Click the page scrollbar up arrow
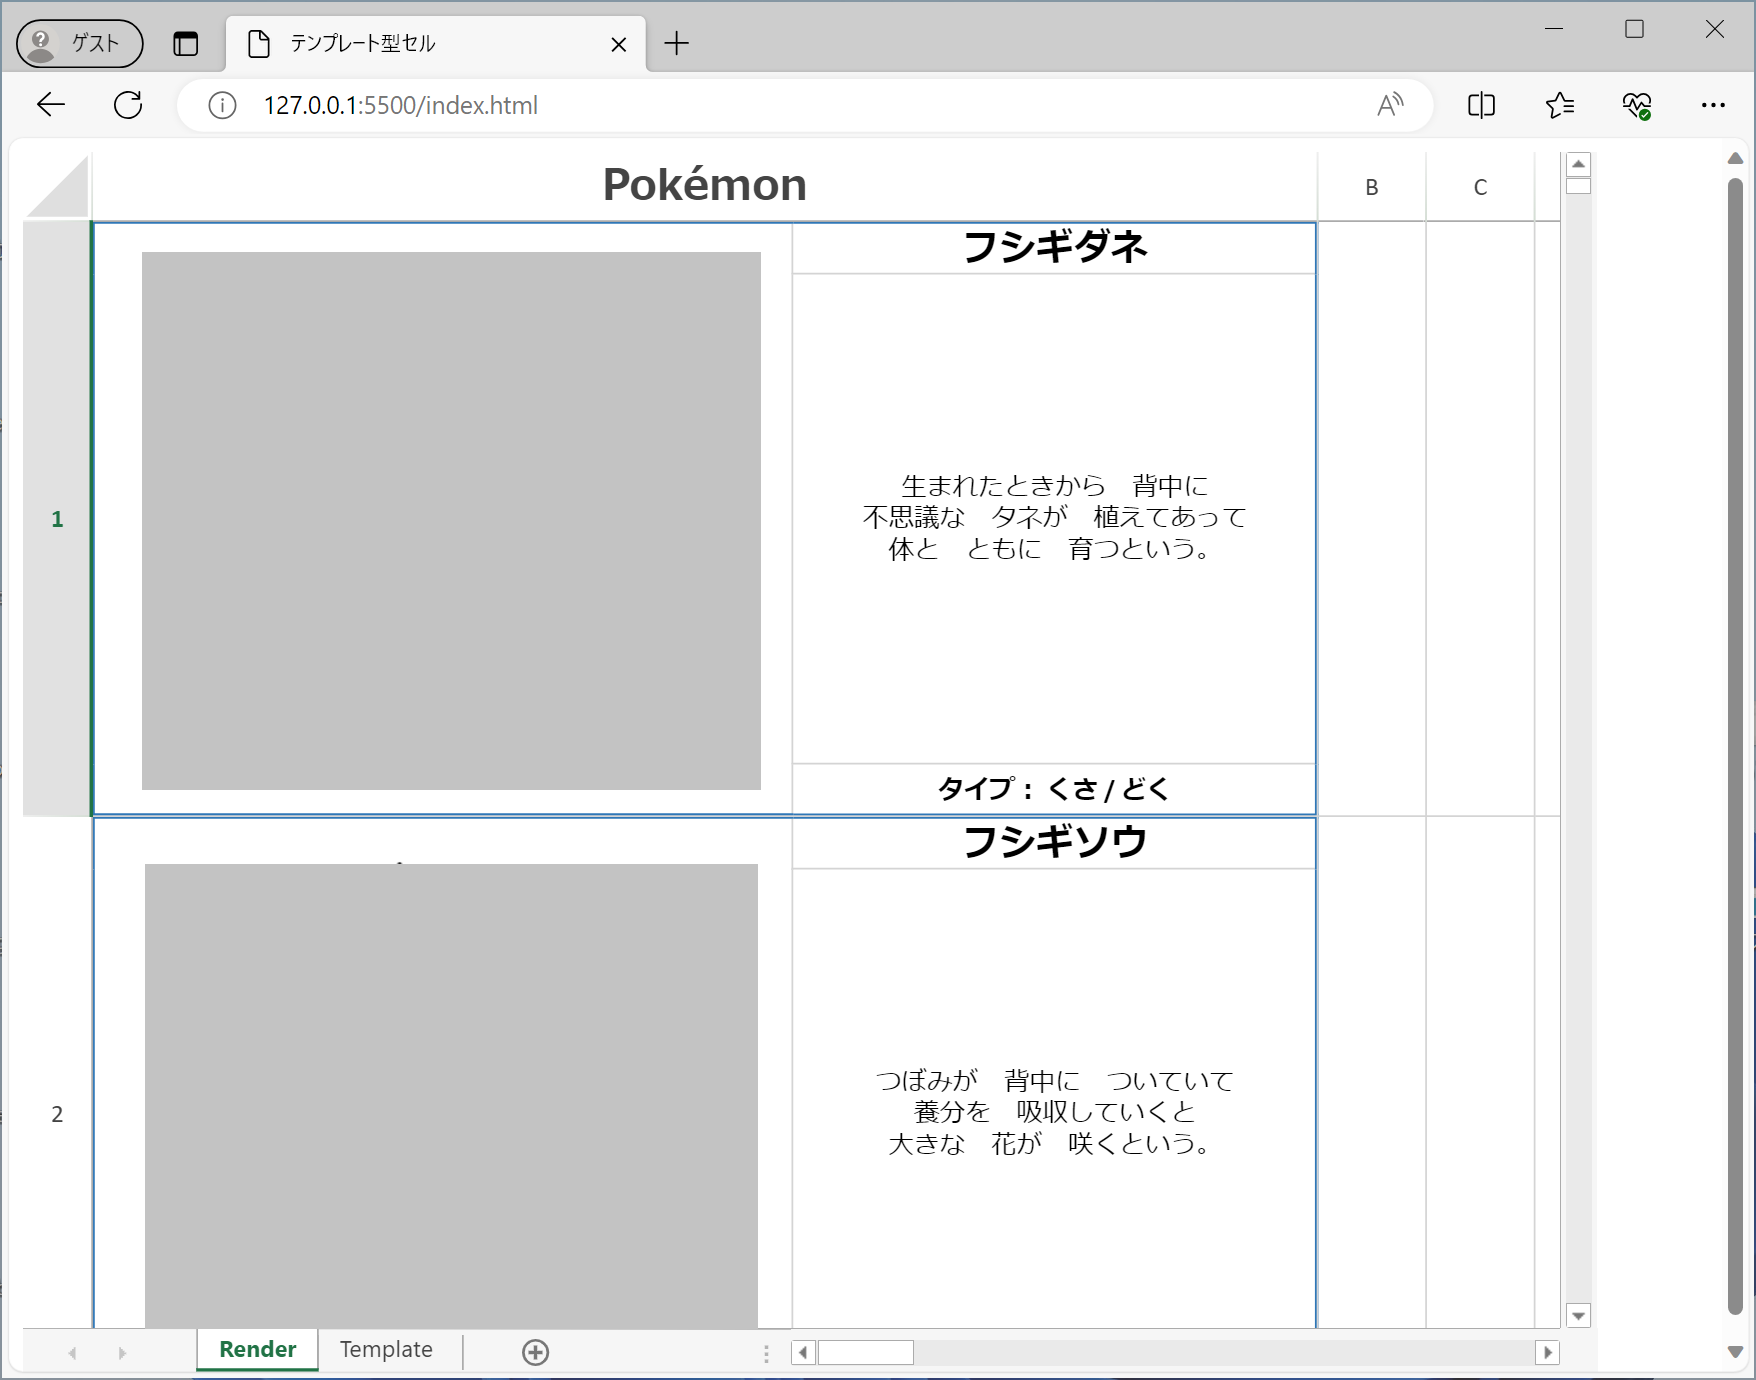 click(x=1736, y=159)
